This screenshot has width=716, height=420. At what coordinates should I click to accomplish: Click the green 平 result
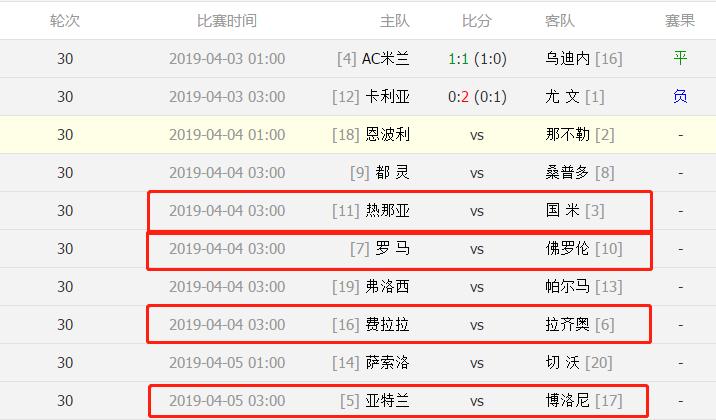680,58
